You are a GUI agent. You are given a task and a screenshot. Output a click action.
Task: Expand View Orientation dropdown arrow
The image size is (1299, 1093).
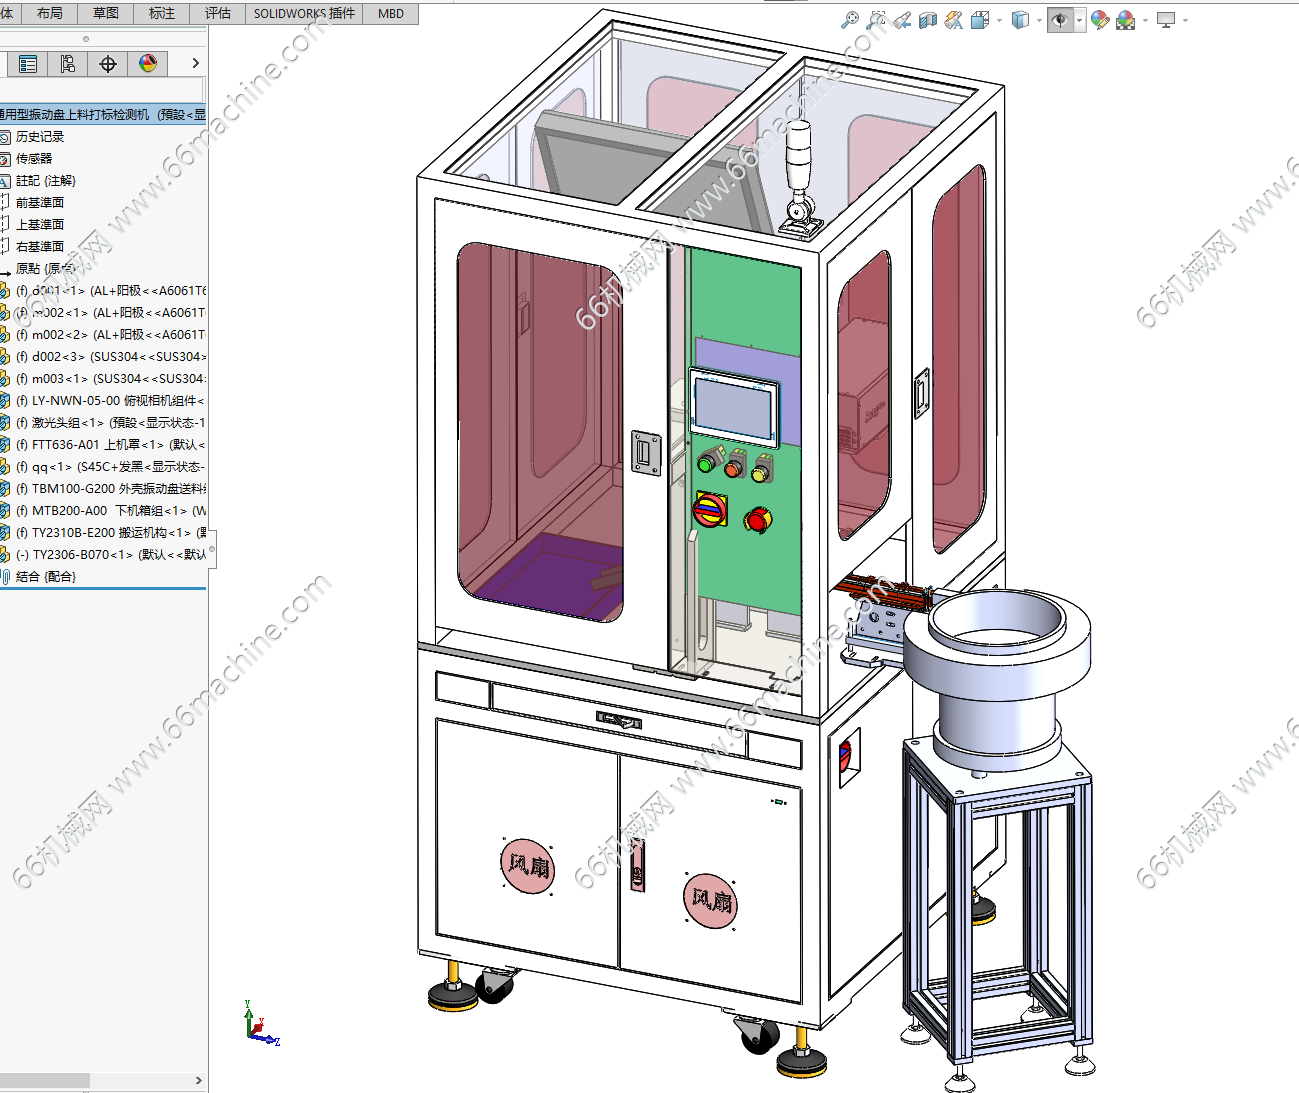999,21
